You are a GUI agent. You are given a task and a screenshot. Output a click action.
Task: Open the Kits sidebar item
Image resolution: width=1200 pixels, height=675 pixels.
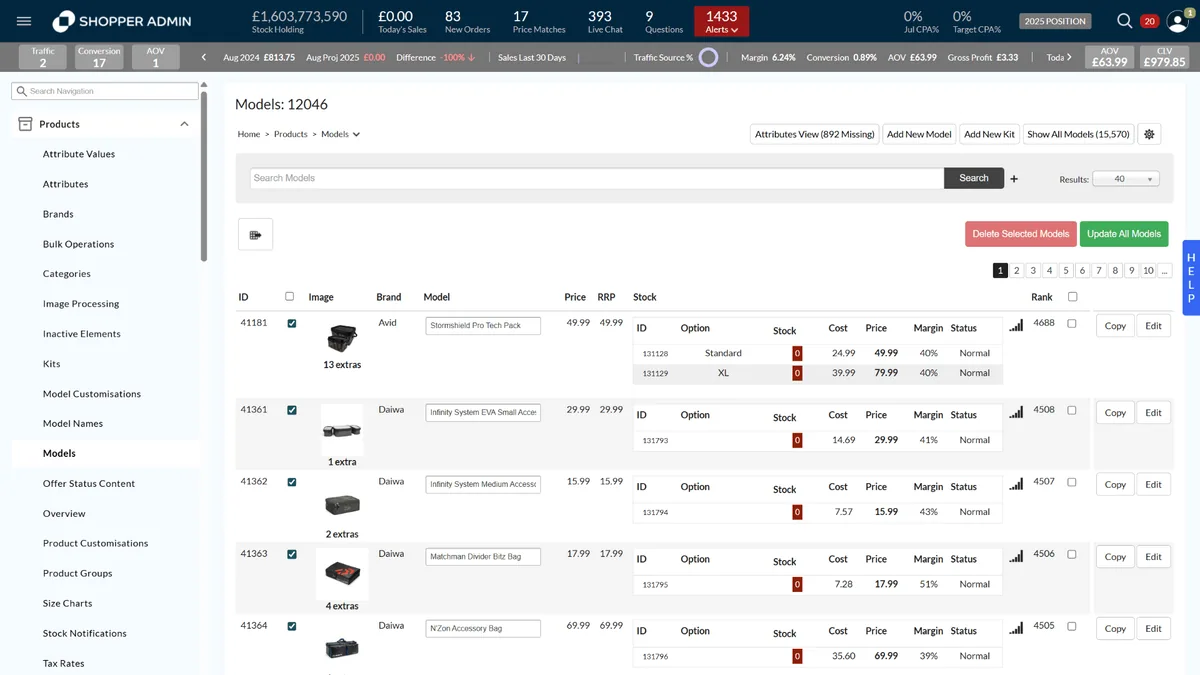[52, 364]
